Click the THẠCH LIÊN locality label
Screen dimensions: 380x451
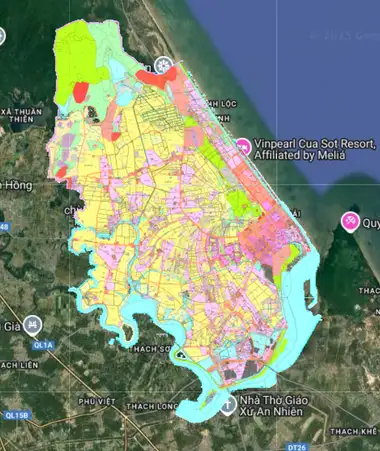(x=19, y=365)
